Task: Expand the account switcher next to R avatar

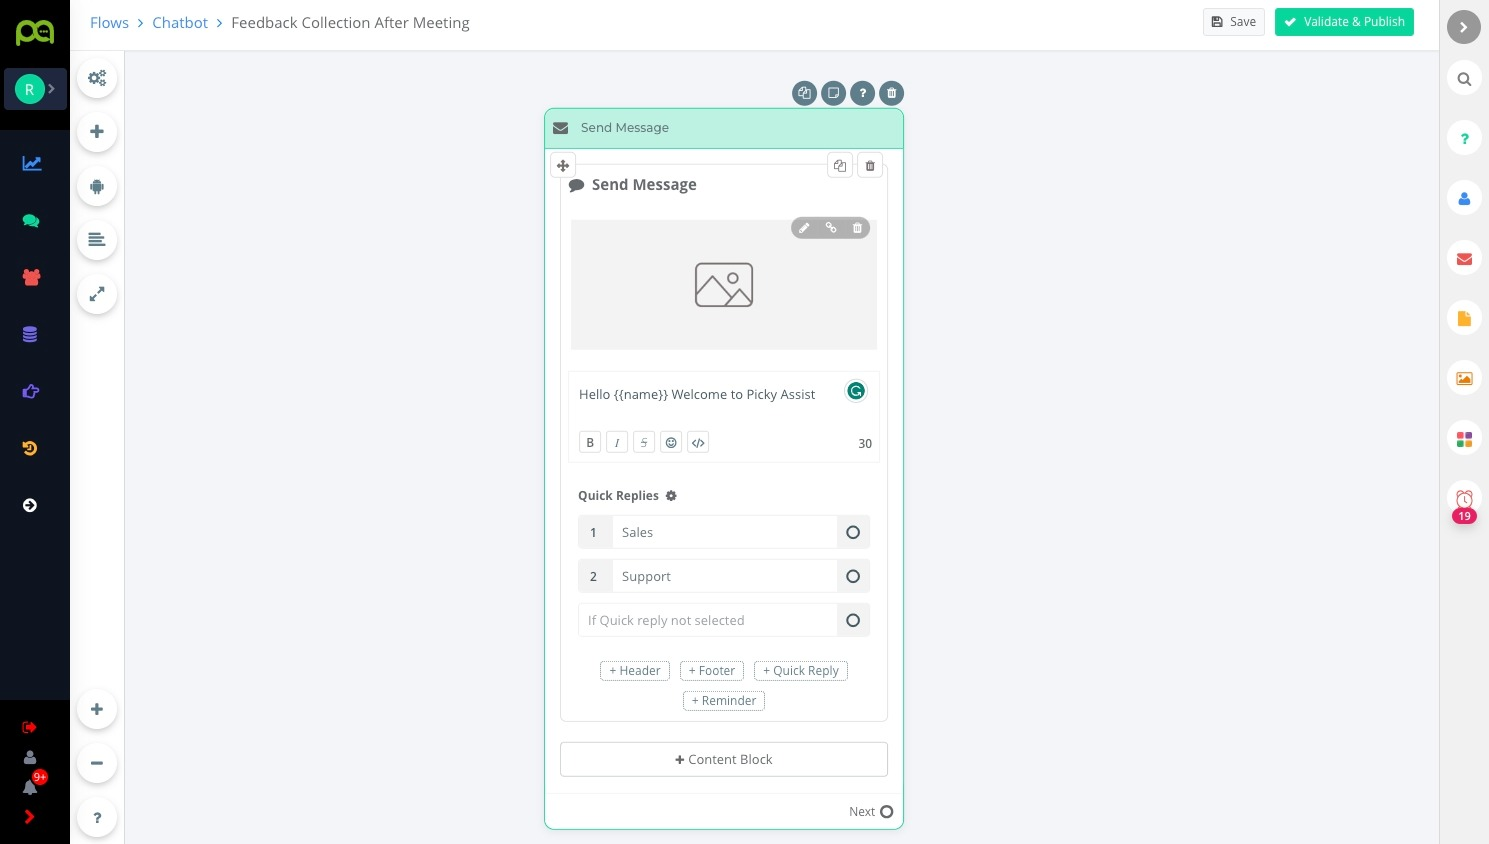Action: click(51, 89)
